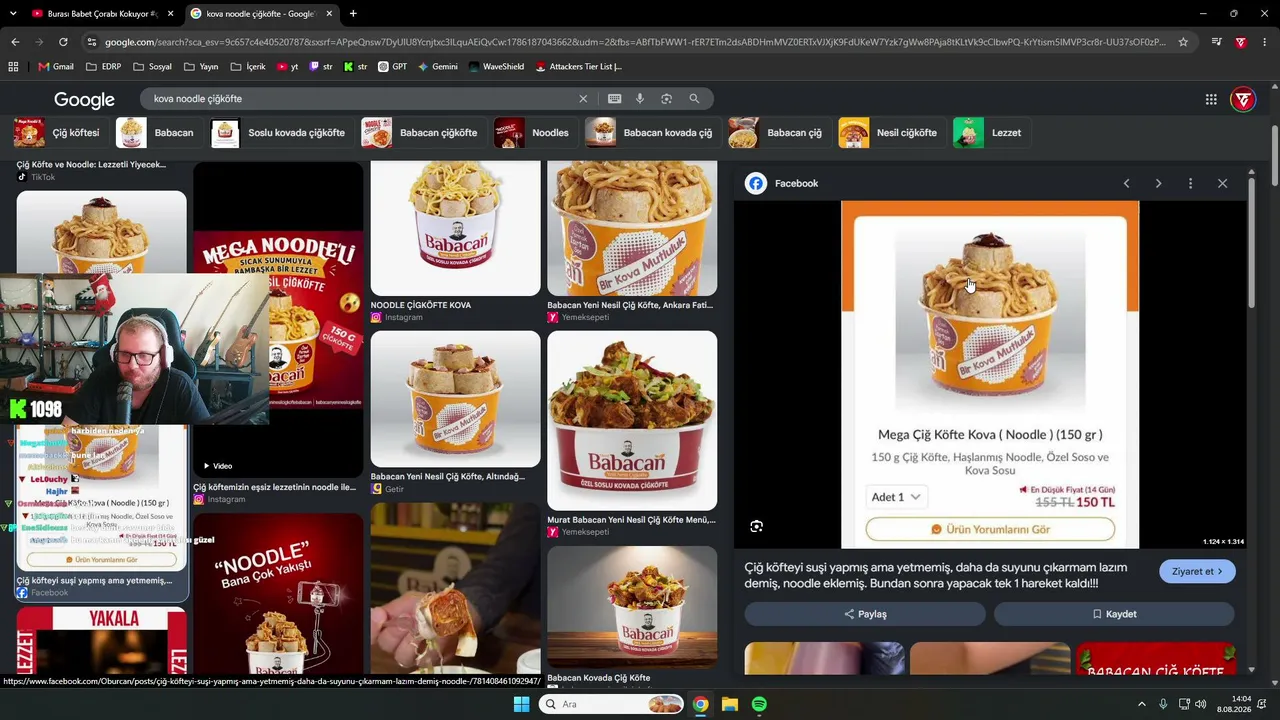Open the Attackers Tier List bookmark
This screenshot has width=1280, height=720.
(x=578, y=67)
